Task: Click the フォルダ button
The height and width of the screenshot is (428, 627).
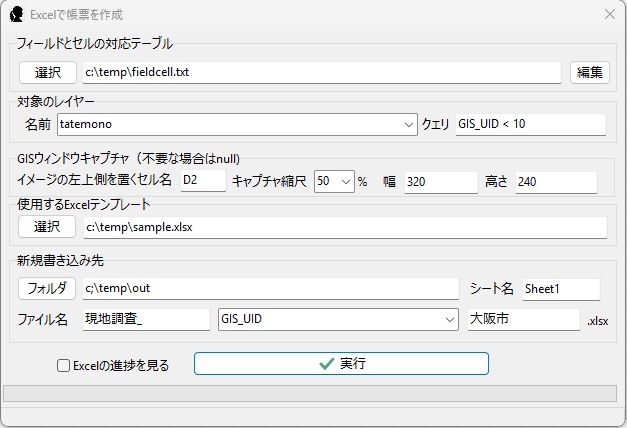Action: [x=48, y=288]
